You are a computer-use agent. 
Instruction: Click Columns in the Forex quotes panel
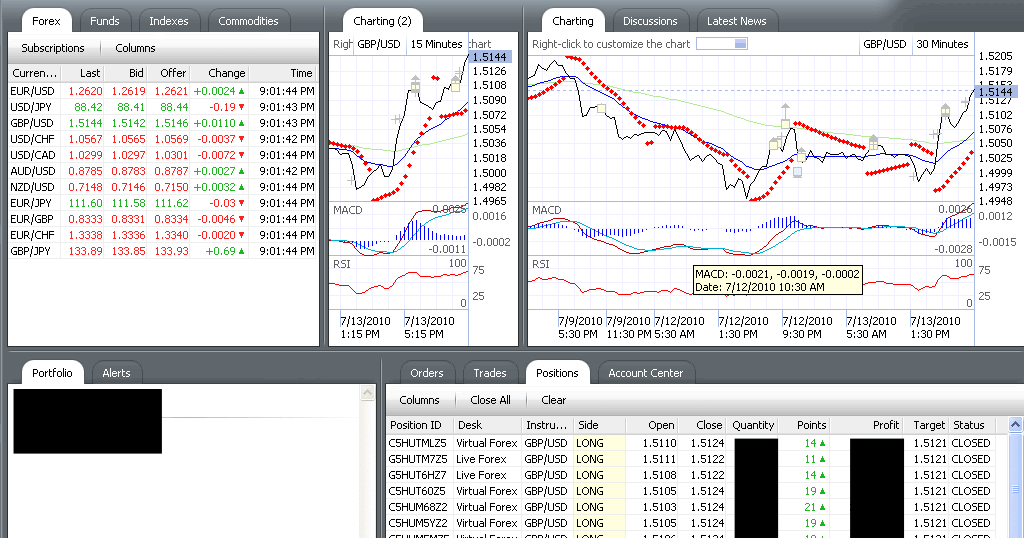click(x=135, y=48)
